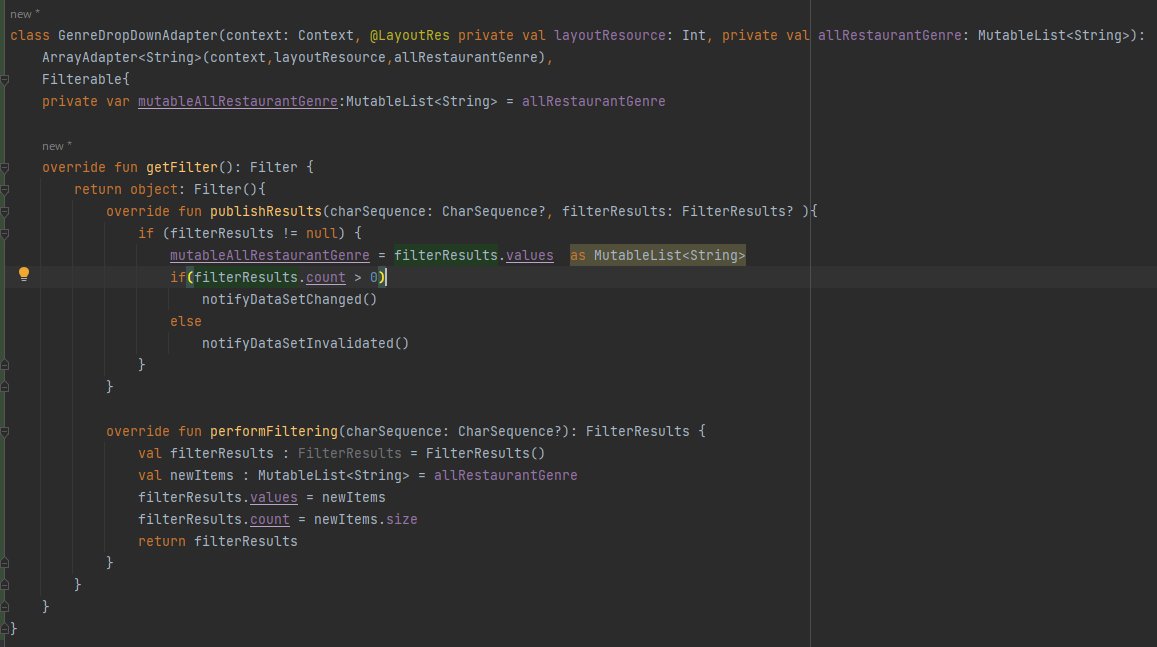Screen dimensions: 1157x647
Task: Click 'count' in 'filterResults.count = newItems.size'
Action: click(x=270, y=520)
